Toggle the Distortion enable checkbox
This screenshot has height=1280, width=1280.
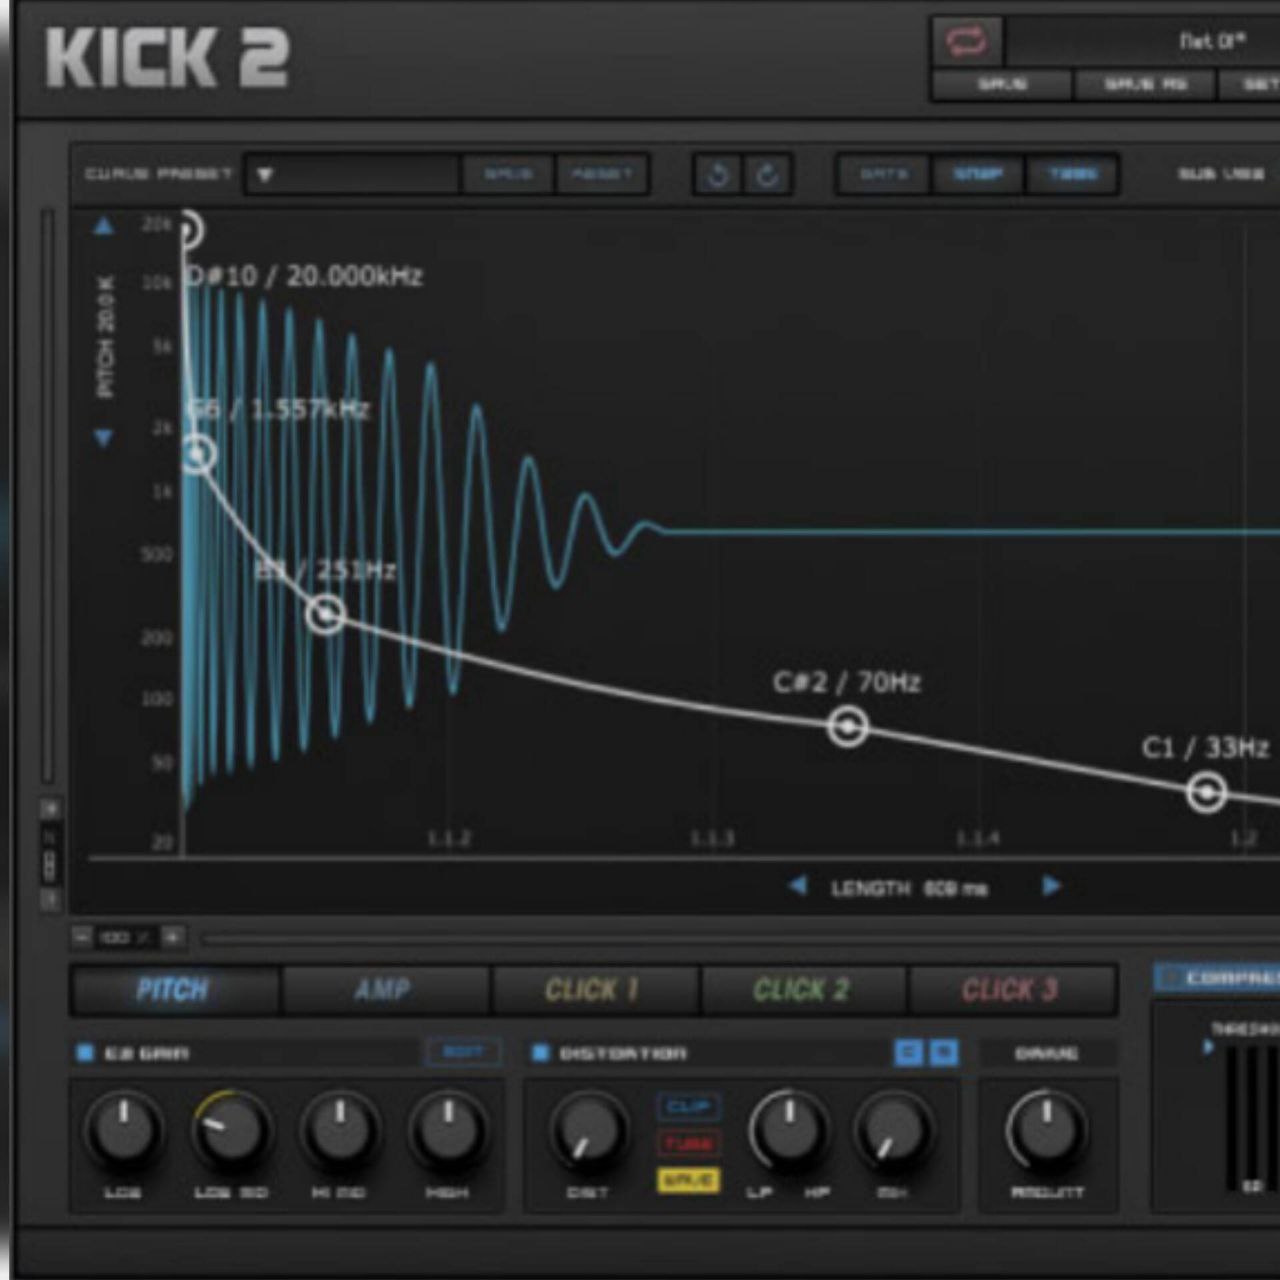541,1052
